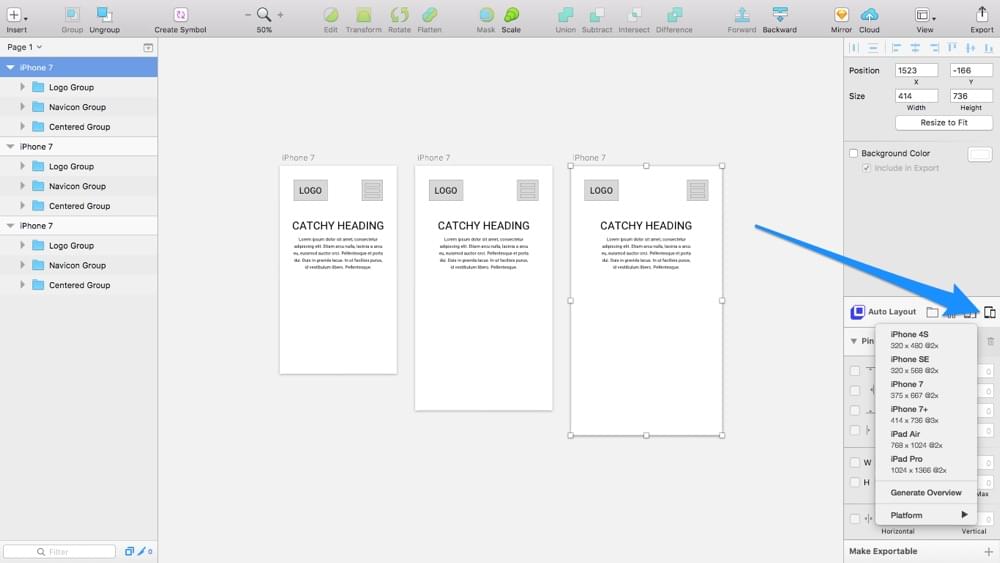Viewport: 1000px width, 563px height.
Task: Select Generate Overview menu item
Action: 926,493
